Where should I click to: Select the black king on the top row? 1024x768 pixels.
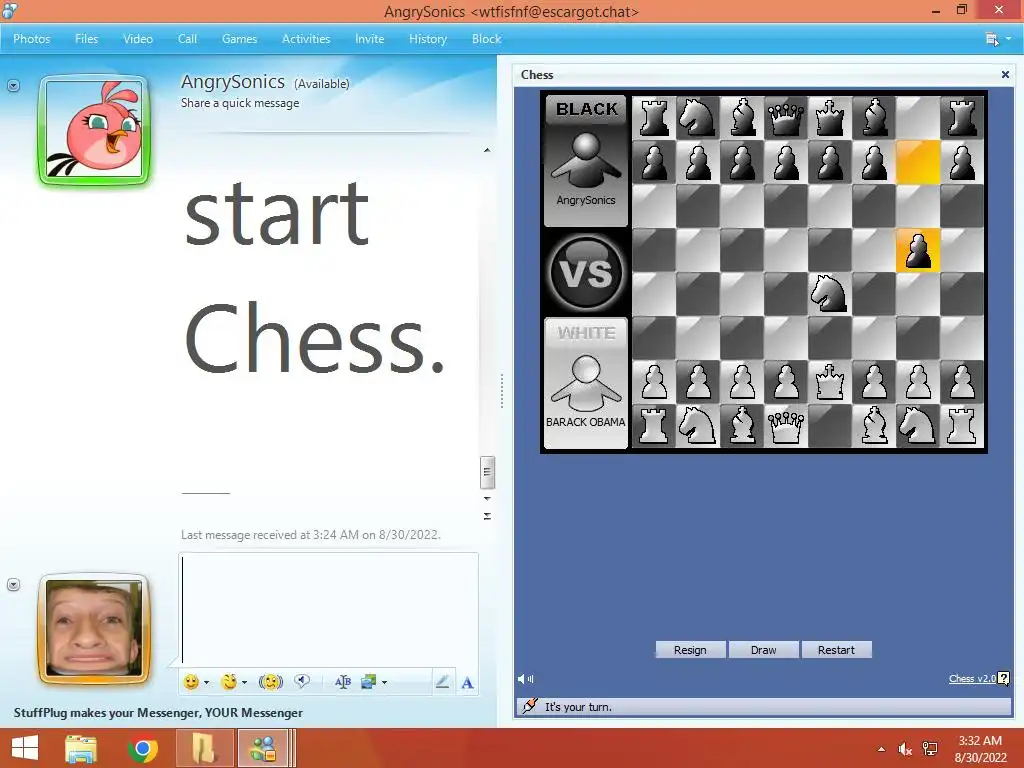click(x=829, y=118)
